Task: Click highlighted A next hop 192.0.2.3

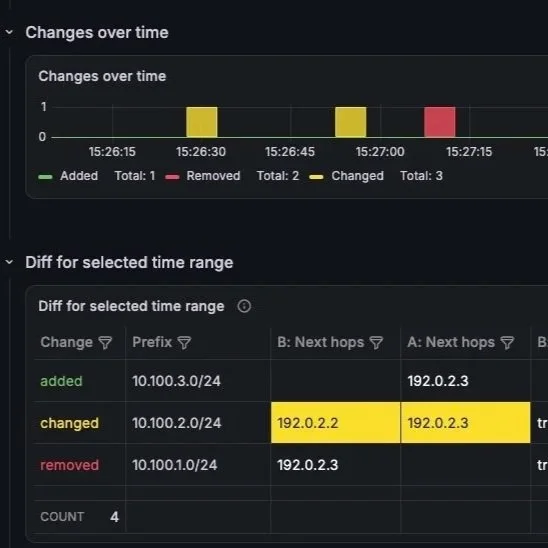Action: pyautogui.click(x=466, y=423)
